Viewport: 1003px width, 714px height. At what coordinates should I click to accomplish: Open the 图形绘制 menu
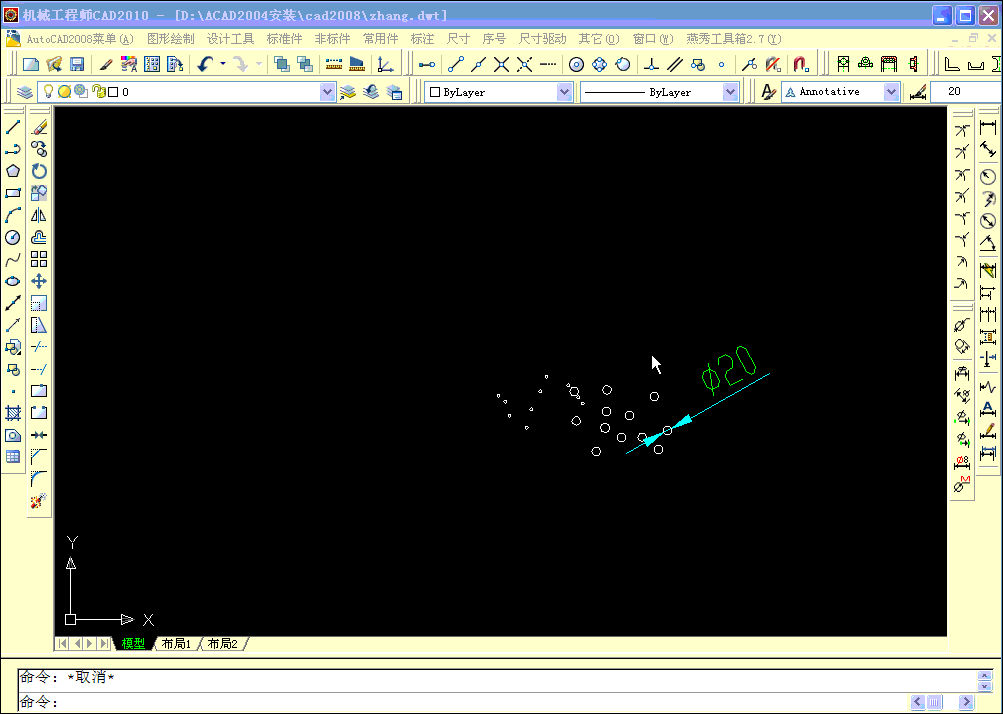point(171,39)
